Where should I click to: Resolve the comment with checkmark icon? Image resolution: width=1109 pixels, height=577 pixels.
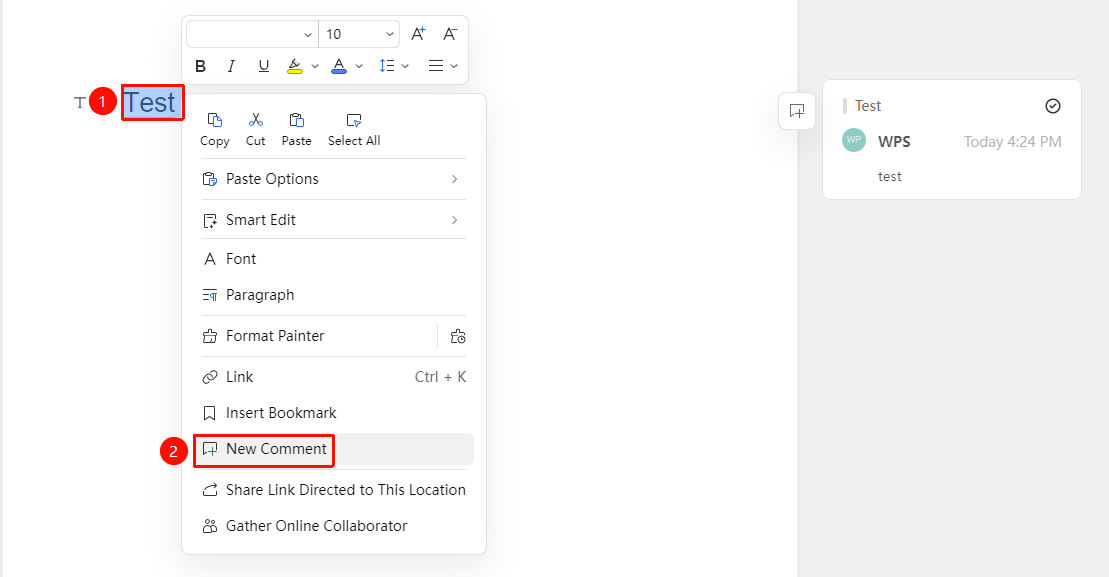point(1053,106)
